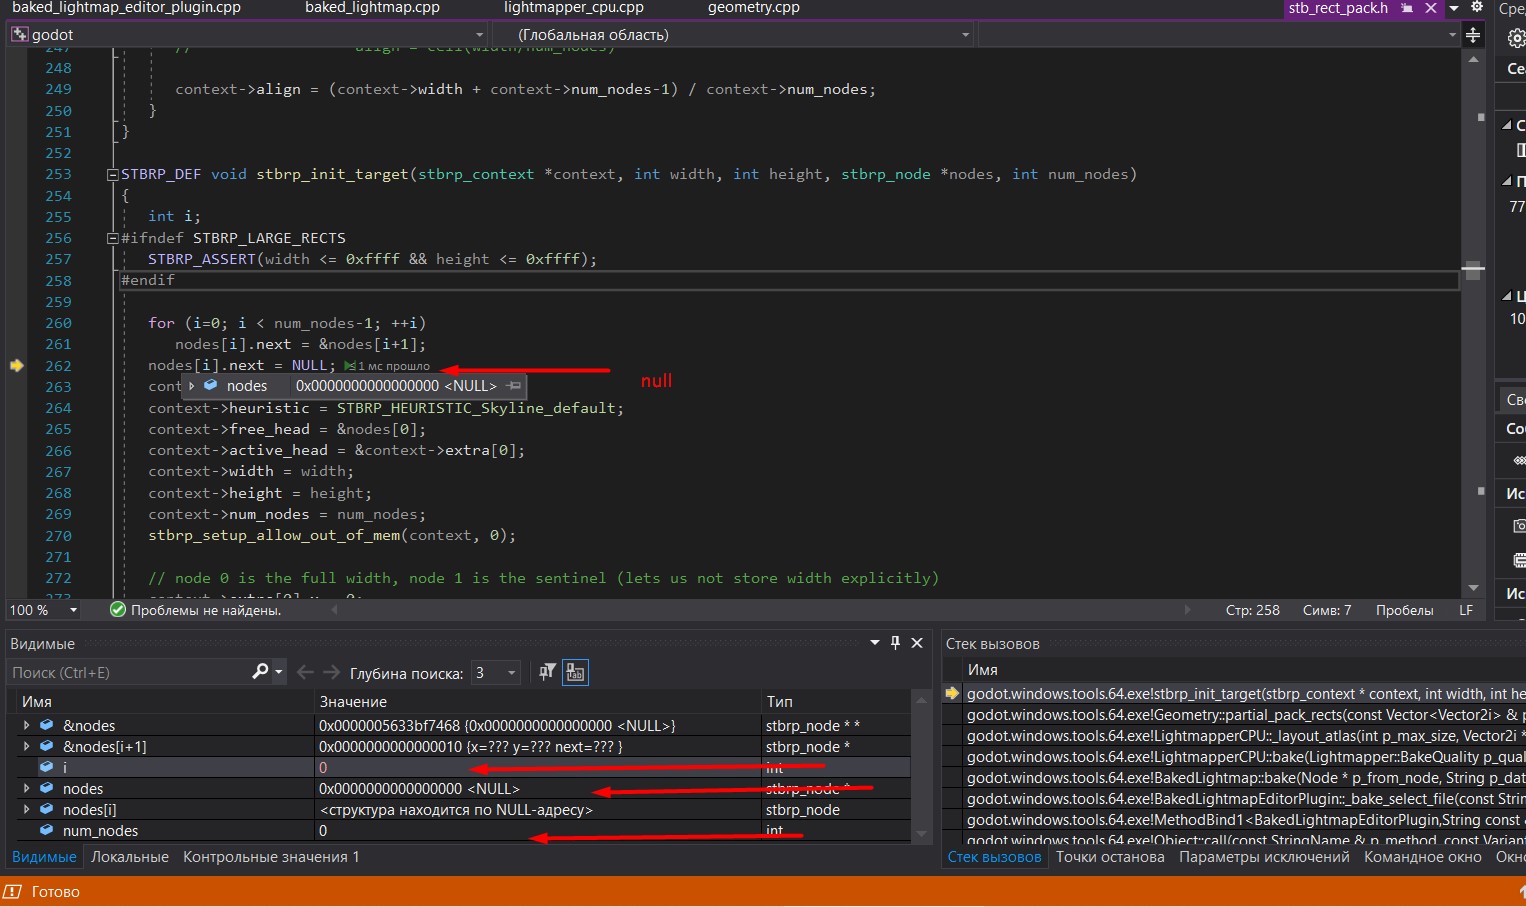Click the filter icon next to Глубина поиска

(546, 672)
